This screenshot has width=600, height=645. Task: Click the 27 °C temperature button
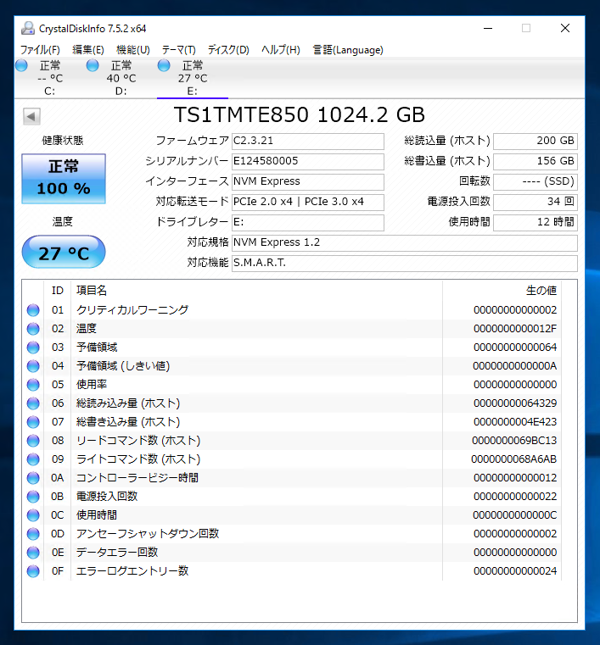click(63, 252)
